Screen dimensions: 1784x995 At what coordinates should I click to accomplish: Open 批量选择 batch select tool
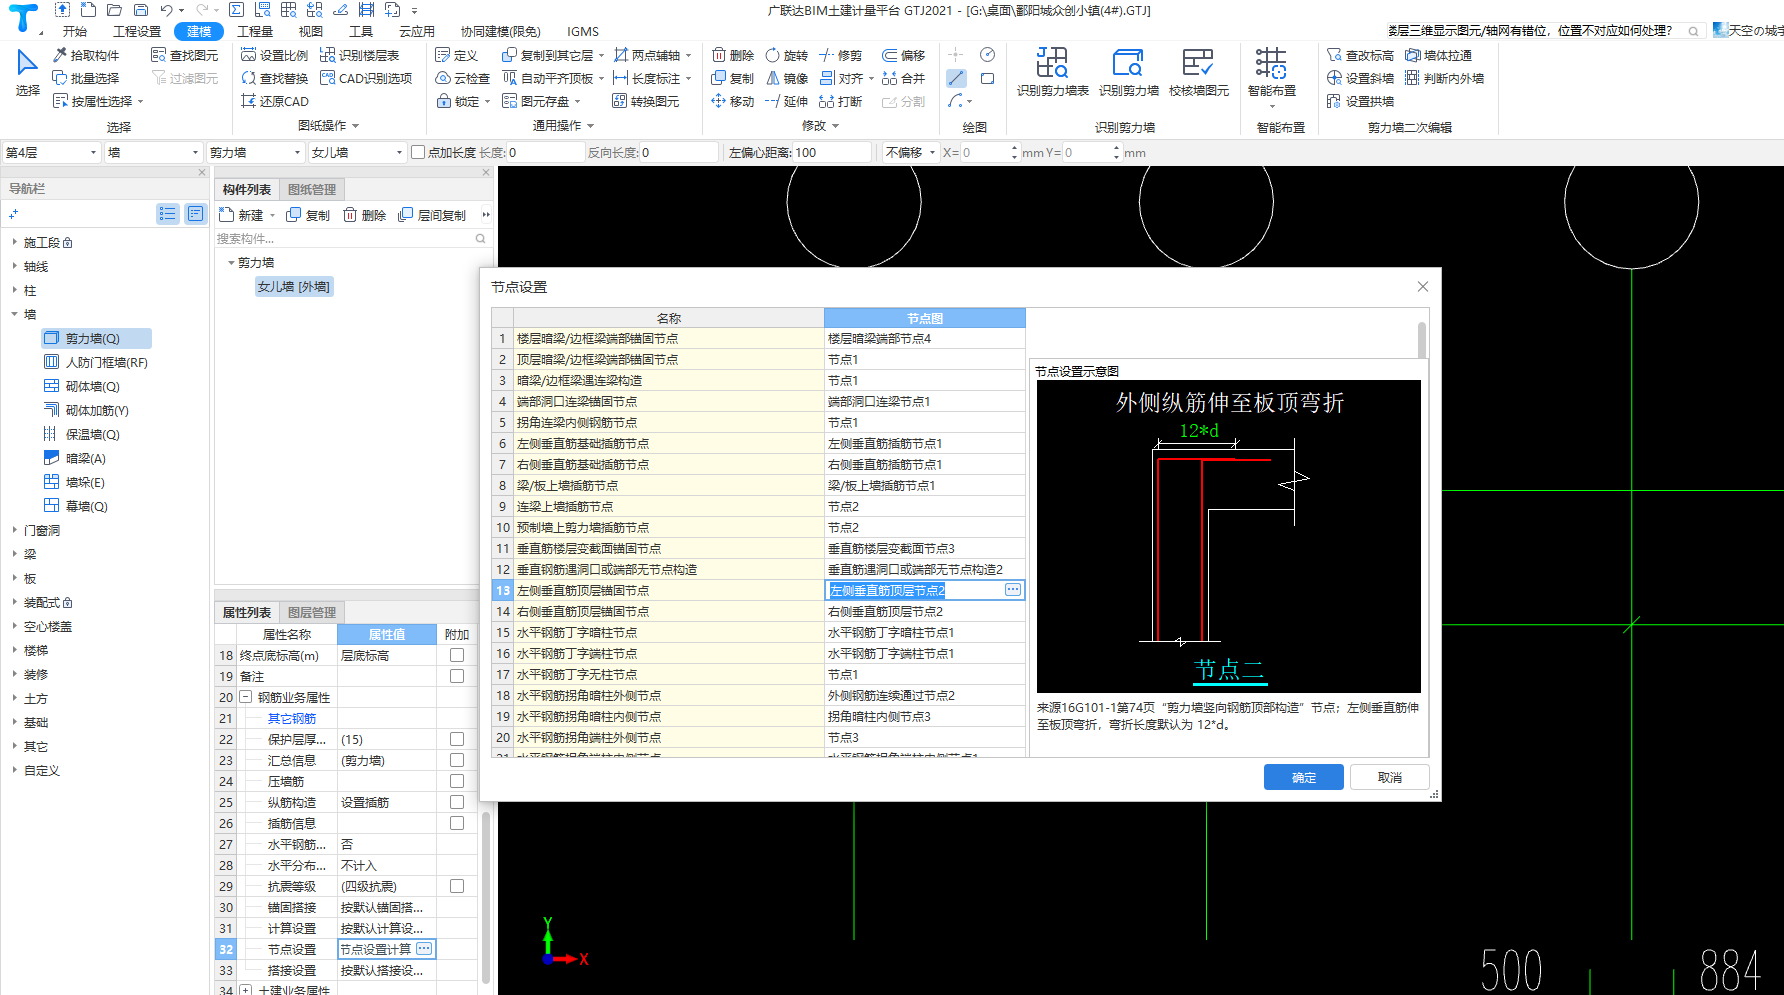click(86, 78)
